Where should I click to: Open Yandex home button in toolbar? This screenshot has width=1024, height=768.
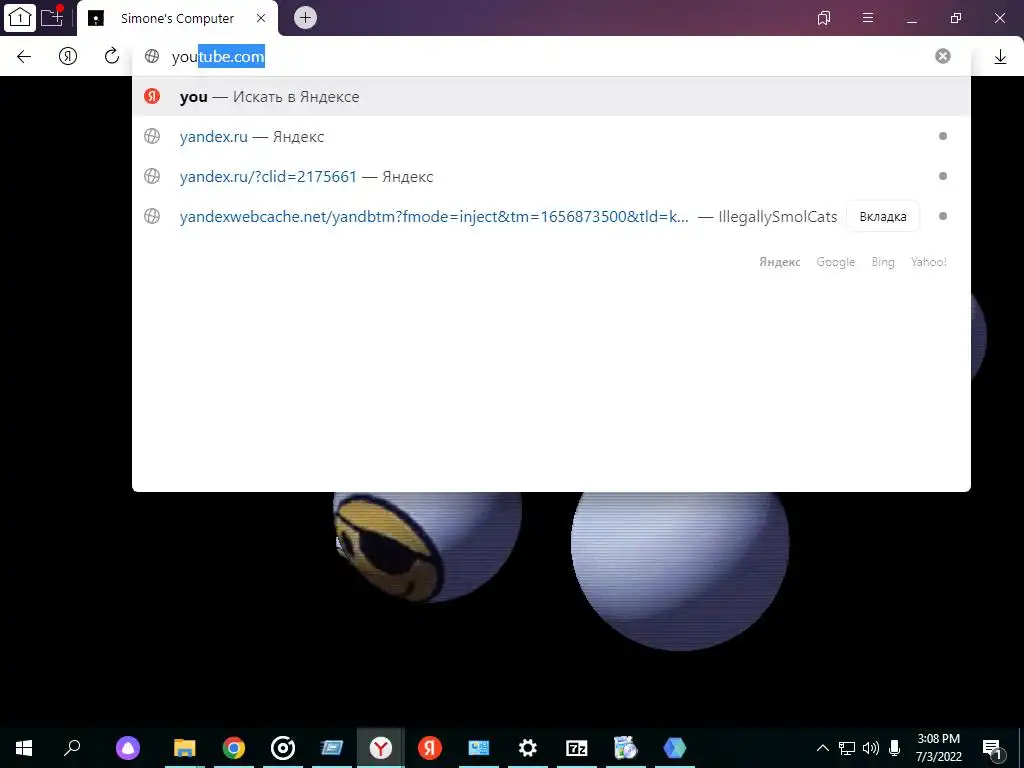[x=68, y=56]
